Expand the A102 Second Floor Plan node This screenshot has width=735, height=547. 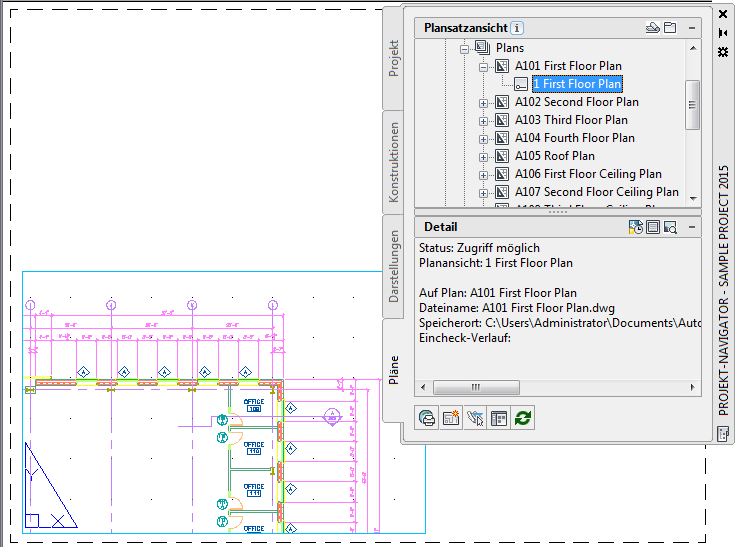(x=483, y=104)
